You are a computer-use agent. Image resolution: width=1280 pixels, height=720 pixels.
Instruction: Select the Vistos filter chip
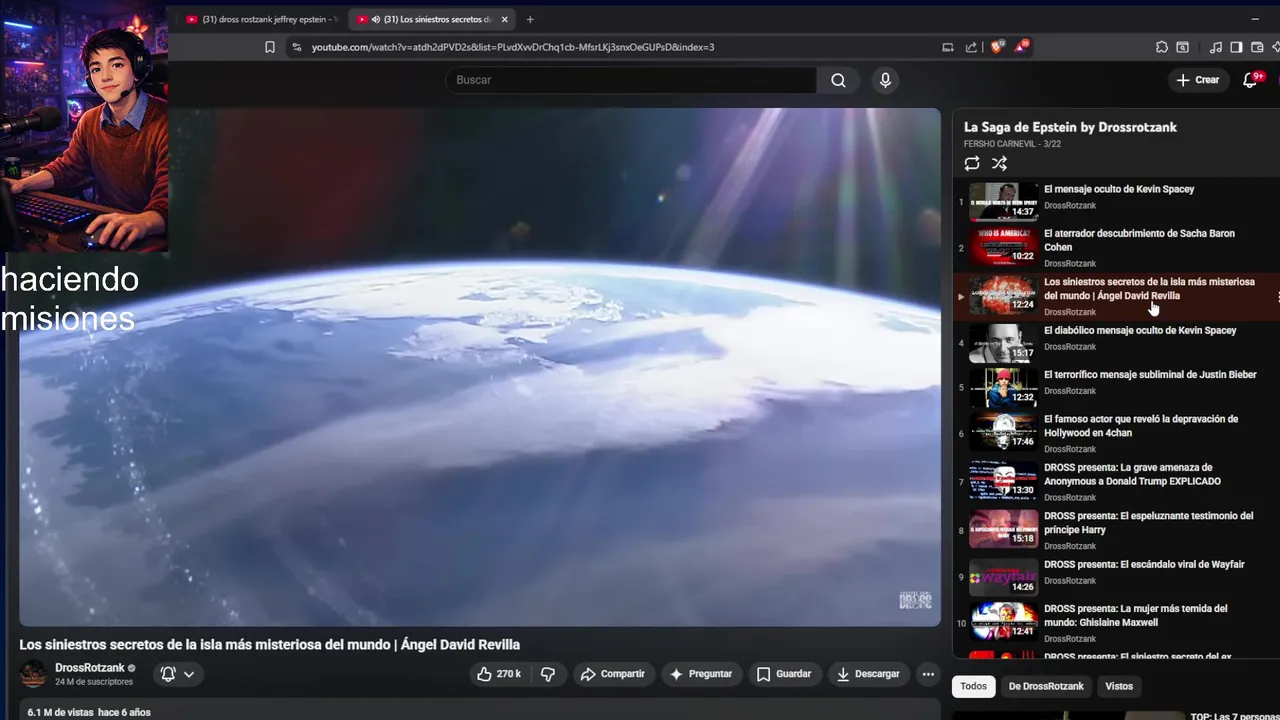(1119, 686)
